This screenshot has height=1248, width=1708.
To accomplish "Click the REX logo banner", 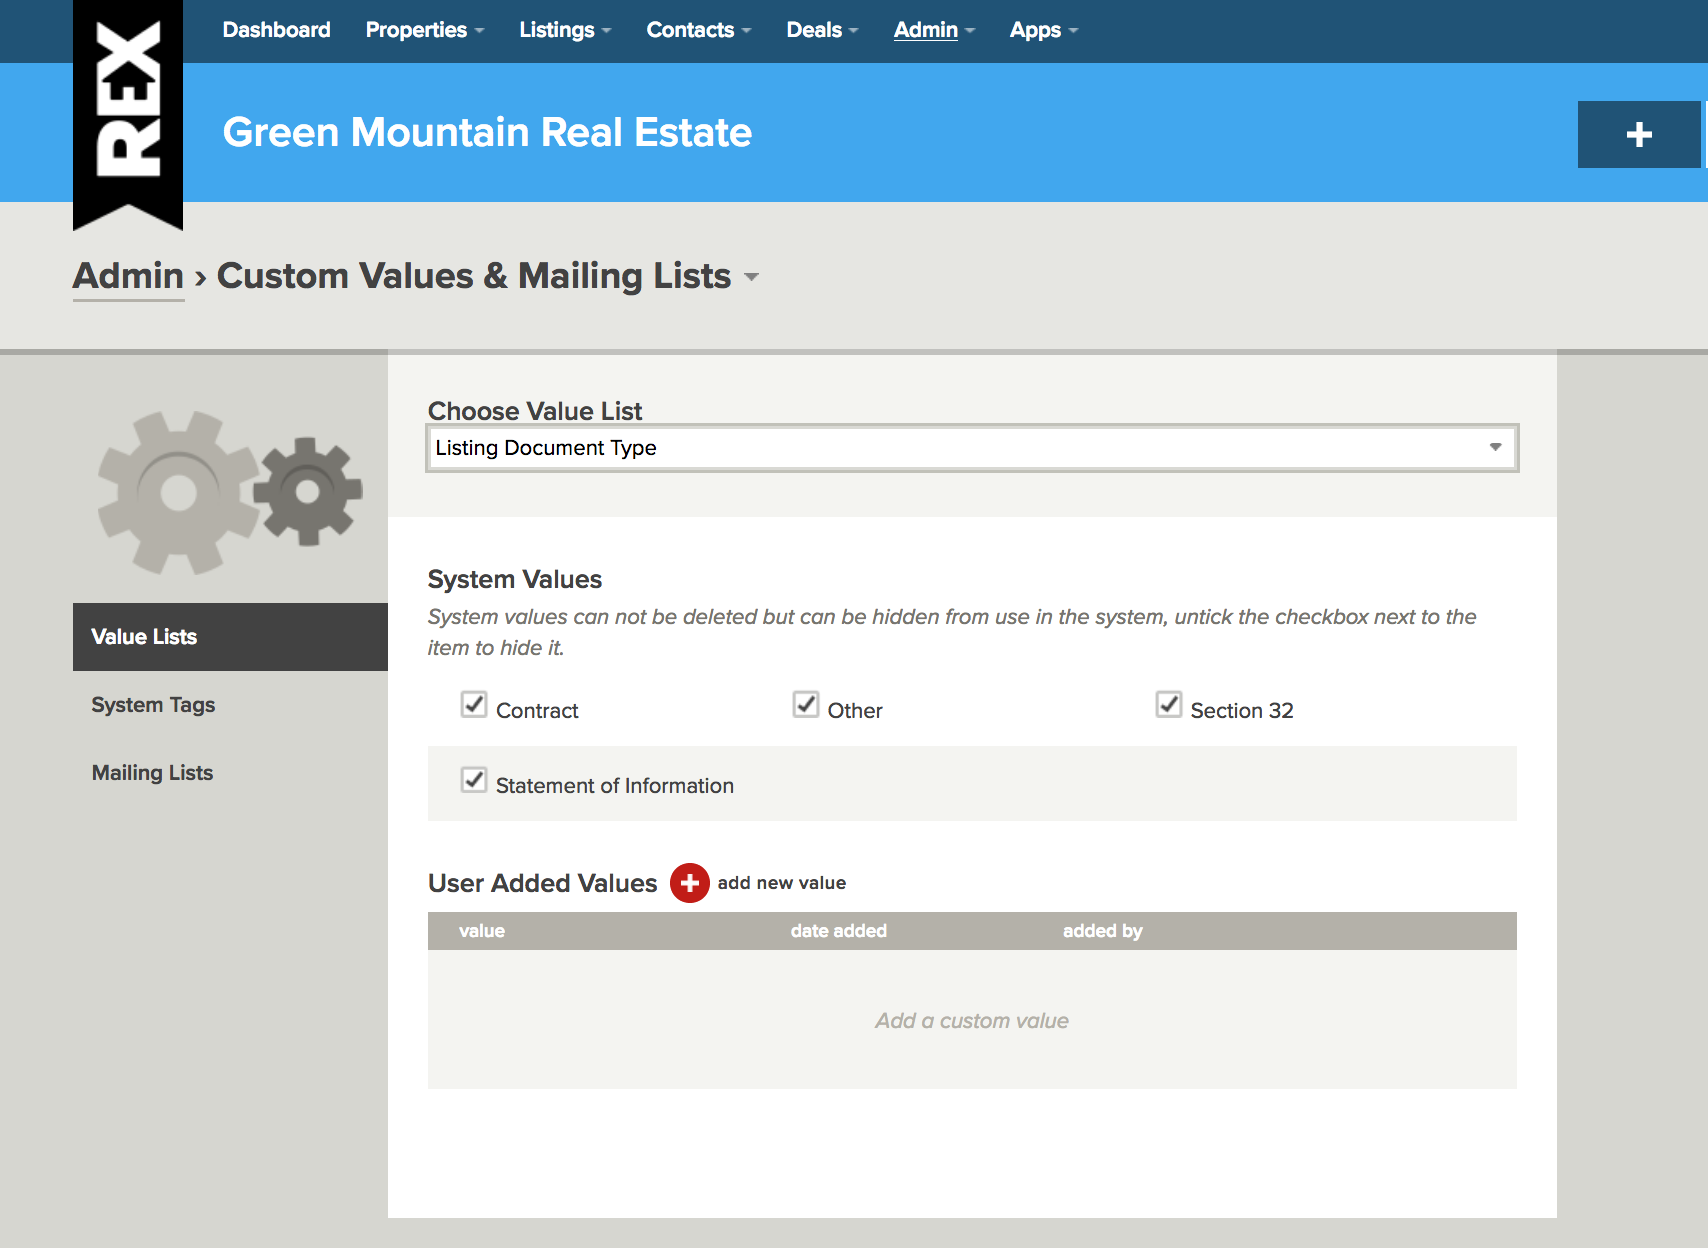I will (x=128, y=113).
